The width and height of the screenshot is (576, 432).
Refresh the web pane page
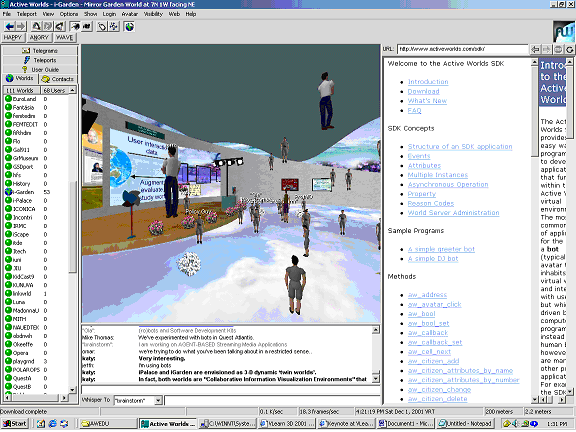(x=569, y=49)
